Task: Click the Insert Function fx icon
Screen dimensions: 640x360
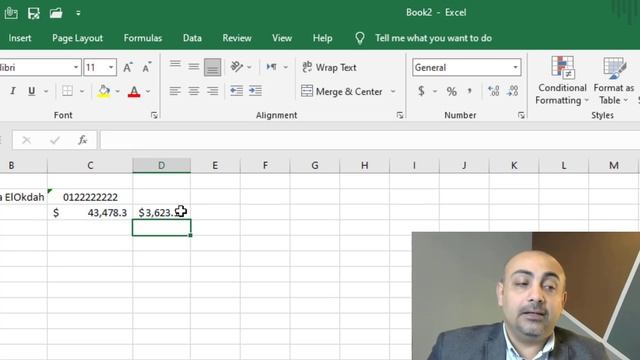Action: pos(82,140)
